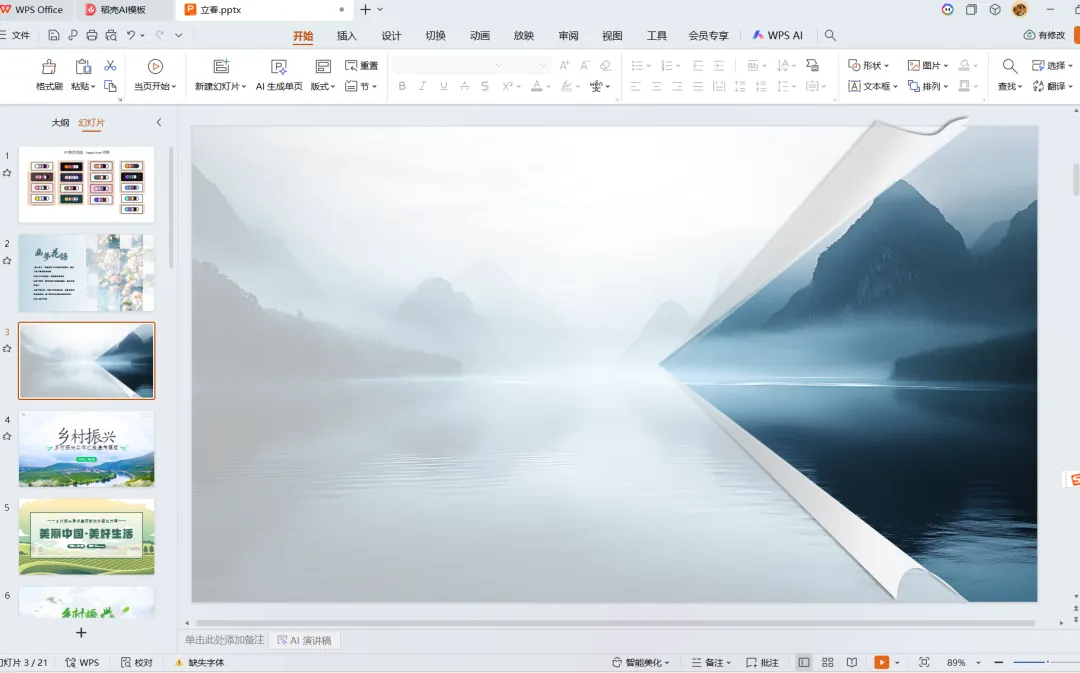Click the 有修改 (has changes) cloud status button
This screenshot has width=1080, height=673.
click(1044, 35)
